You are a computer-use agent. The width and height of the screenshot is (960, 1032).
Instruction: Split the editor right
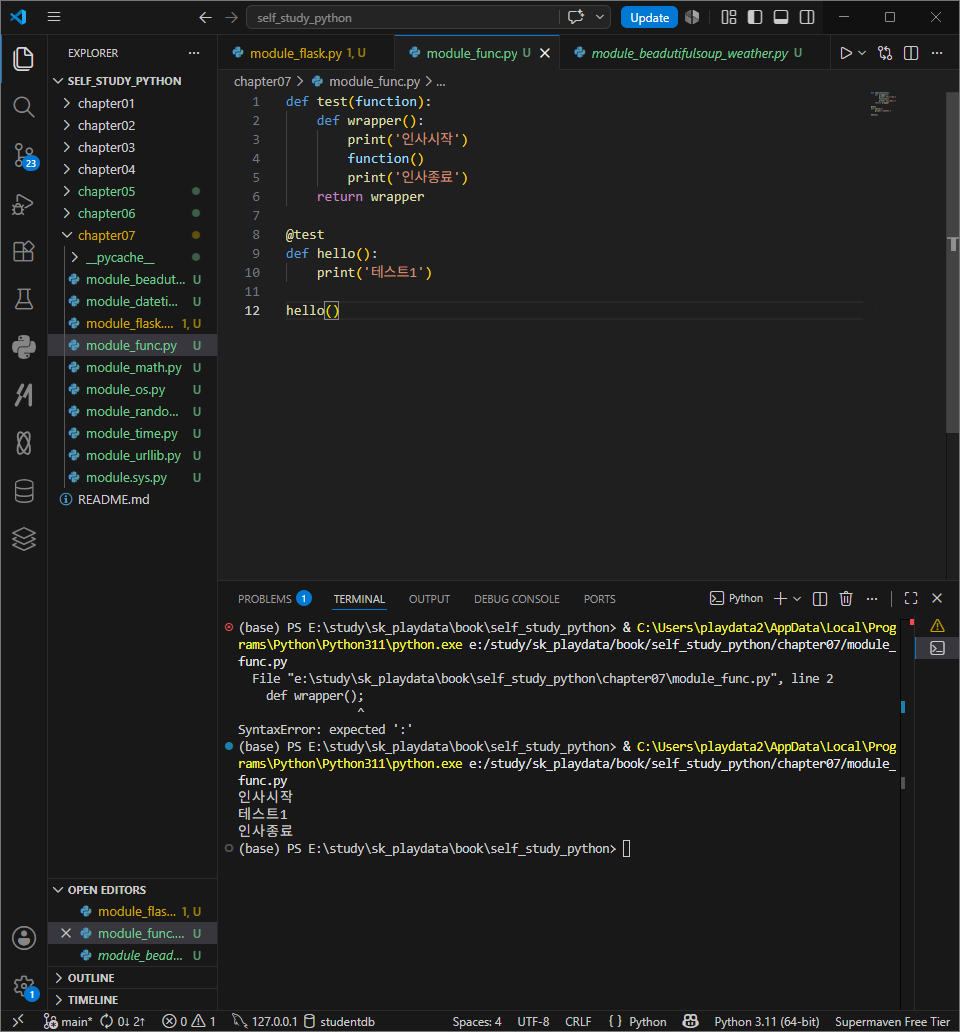911,53
